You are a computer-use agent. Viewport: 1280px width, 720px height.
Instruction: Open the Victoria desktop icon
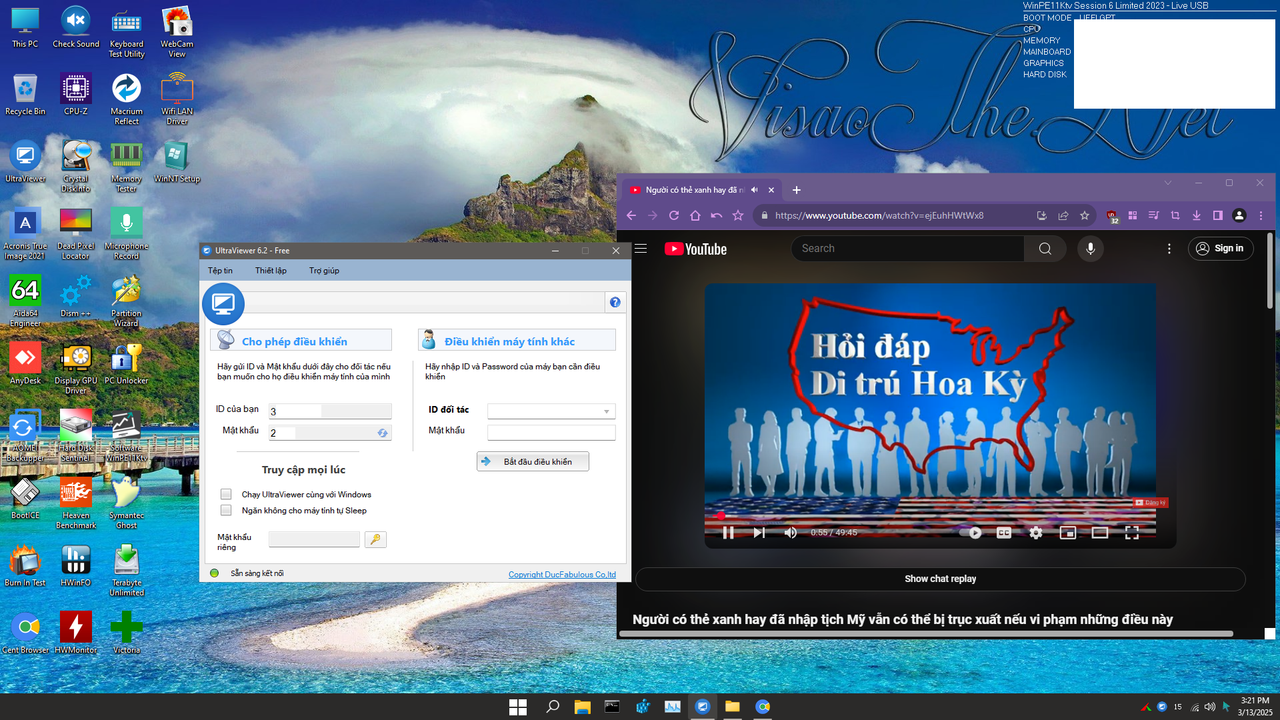(x=126, y=632)
